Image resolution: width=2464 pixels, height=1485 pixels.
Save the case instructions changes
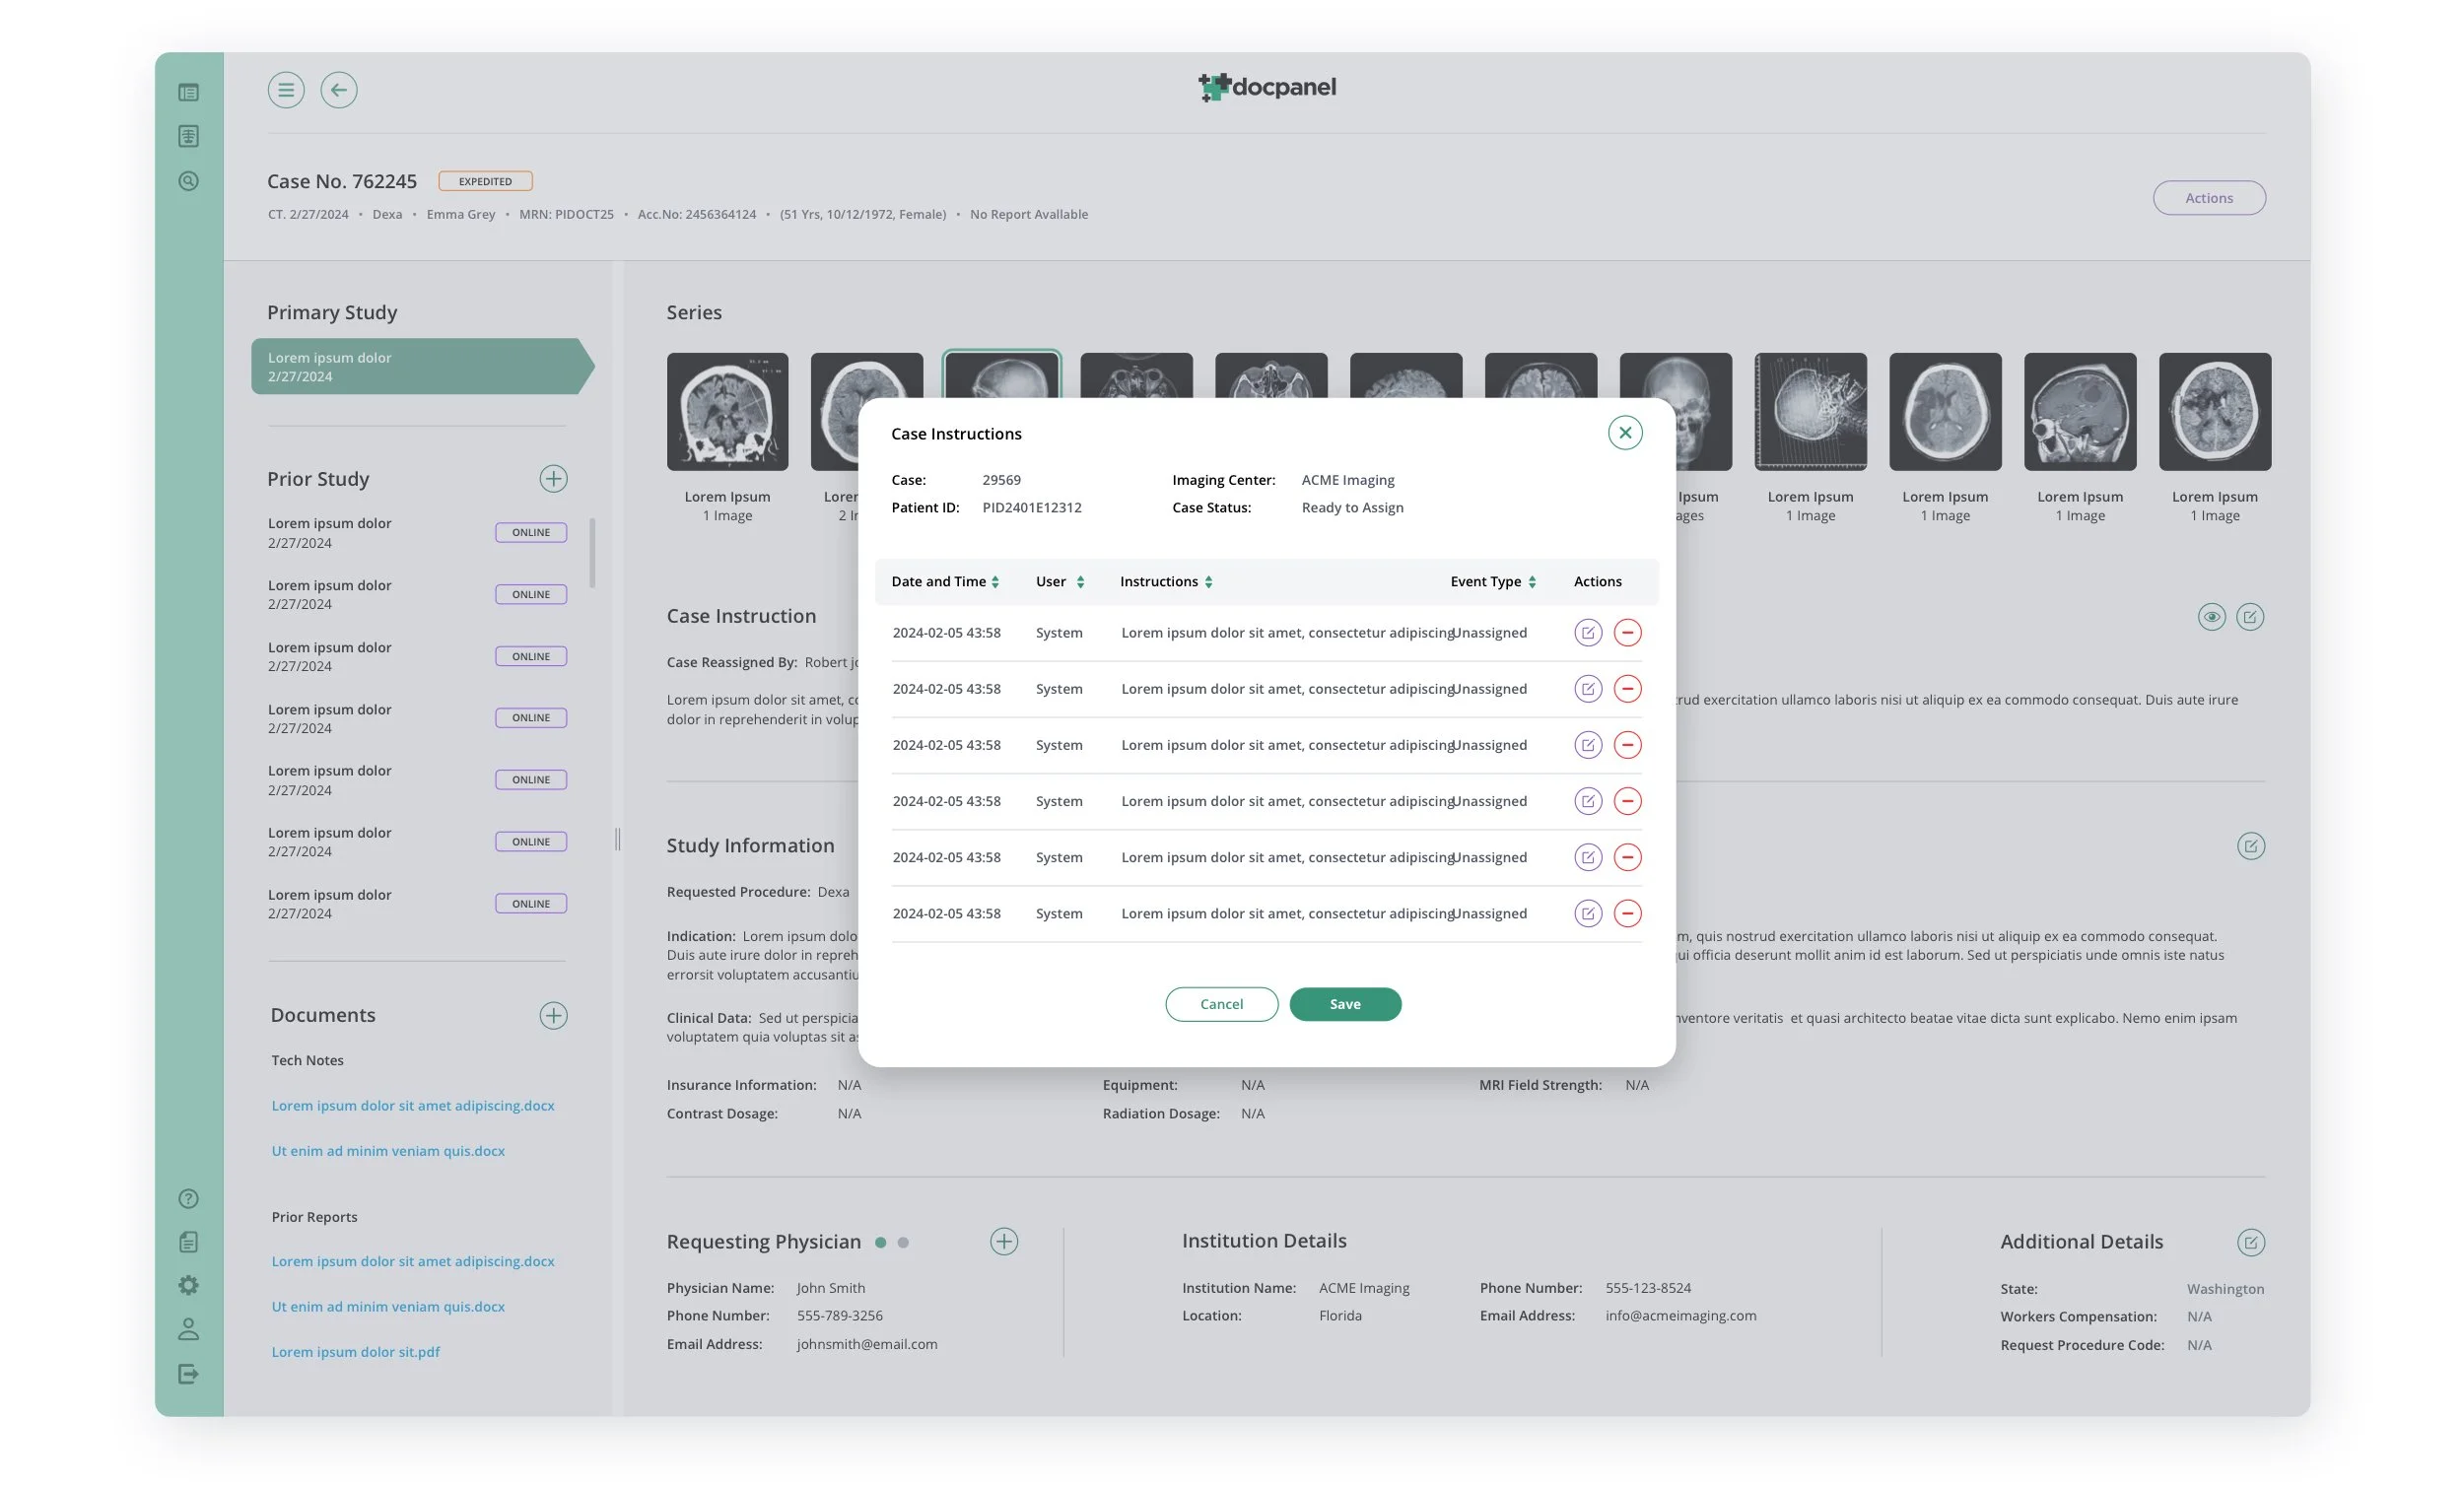tap(1345, 1003)
